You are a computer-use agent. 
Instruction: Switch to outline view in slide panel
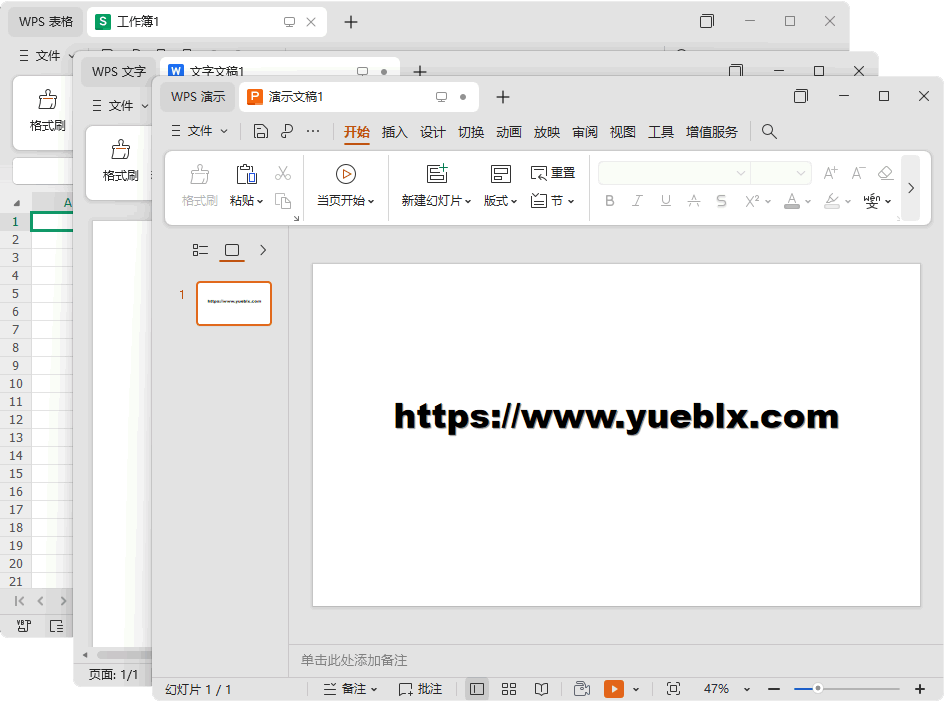click(200, 250)
